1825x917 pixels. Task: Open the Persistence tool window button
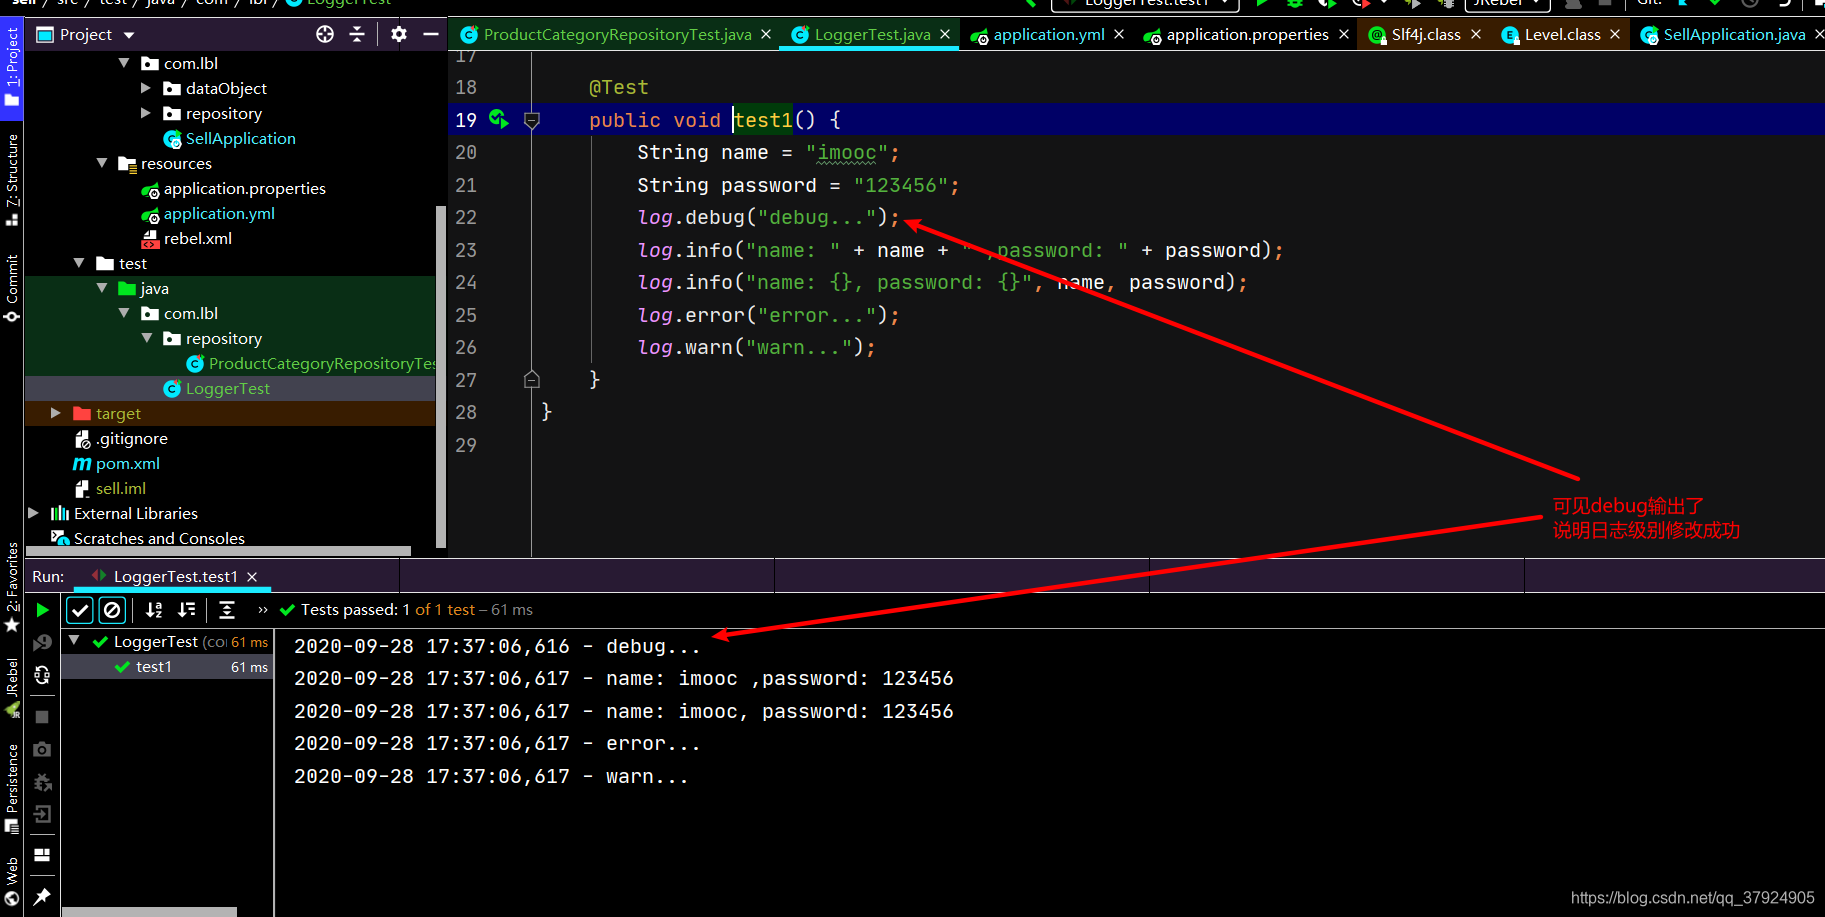click(x=11, y=788)
